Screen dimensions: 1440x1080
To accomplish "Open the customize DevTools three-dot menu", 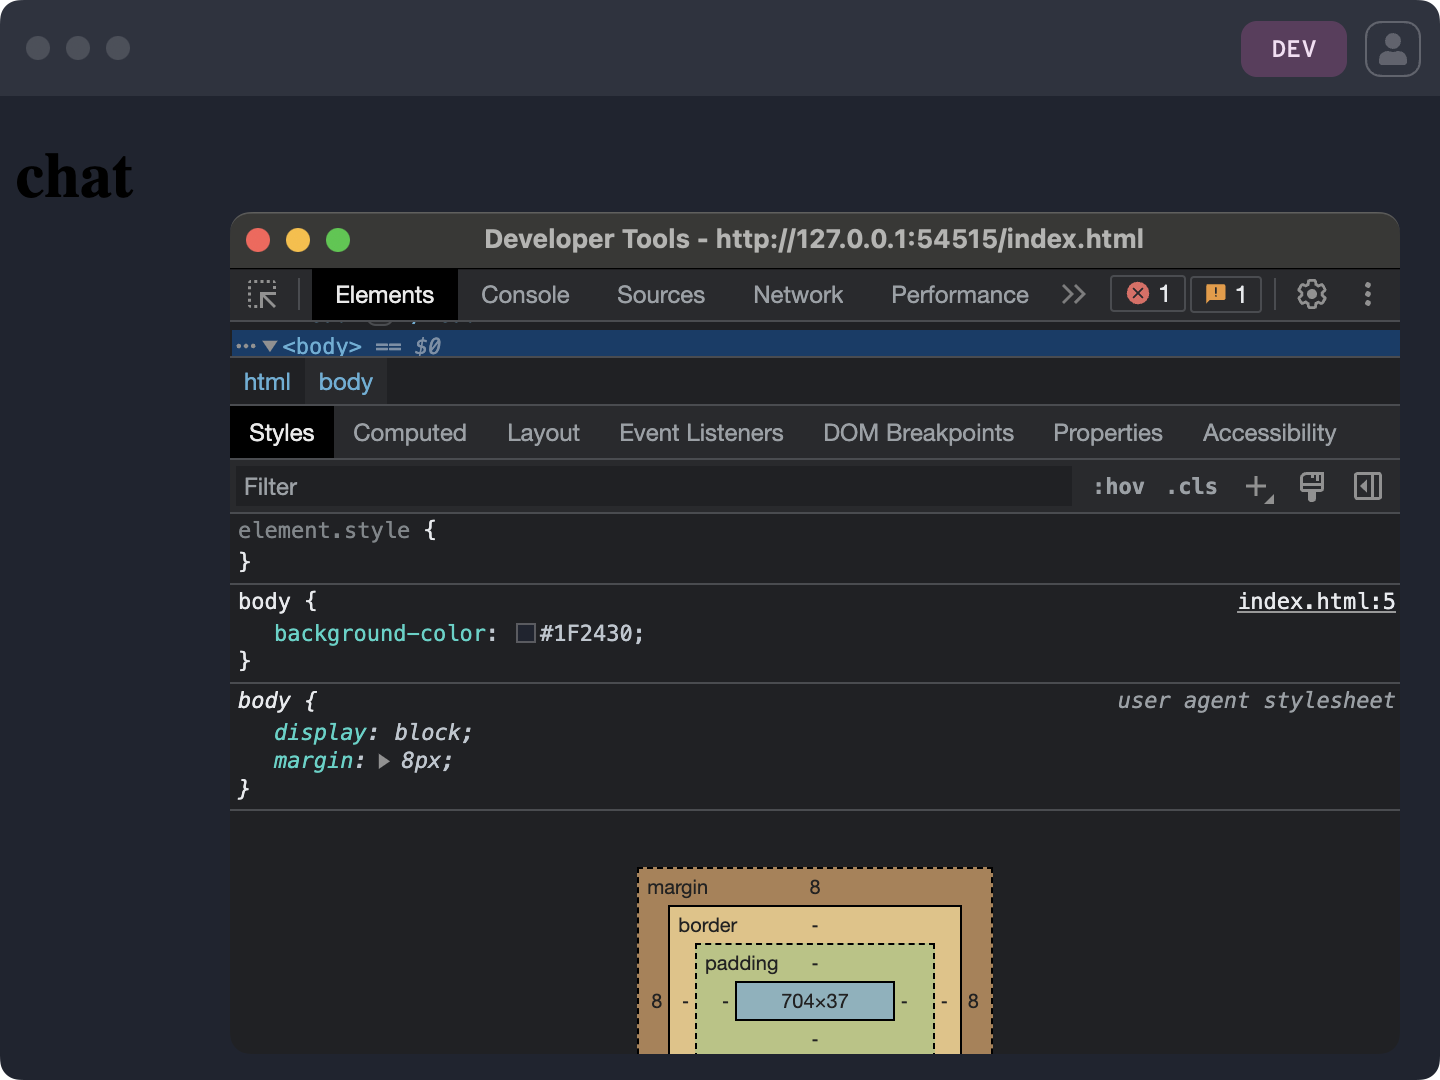I will [1367, 294].
